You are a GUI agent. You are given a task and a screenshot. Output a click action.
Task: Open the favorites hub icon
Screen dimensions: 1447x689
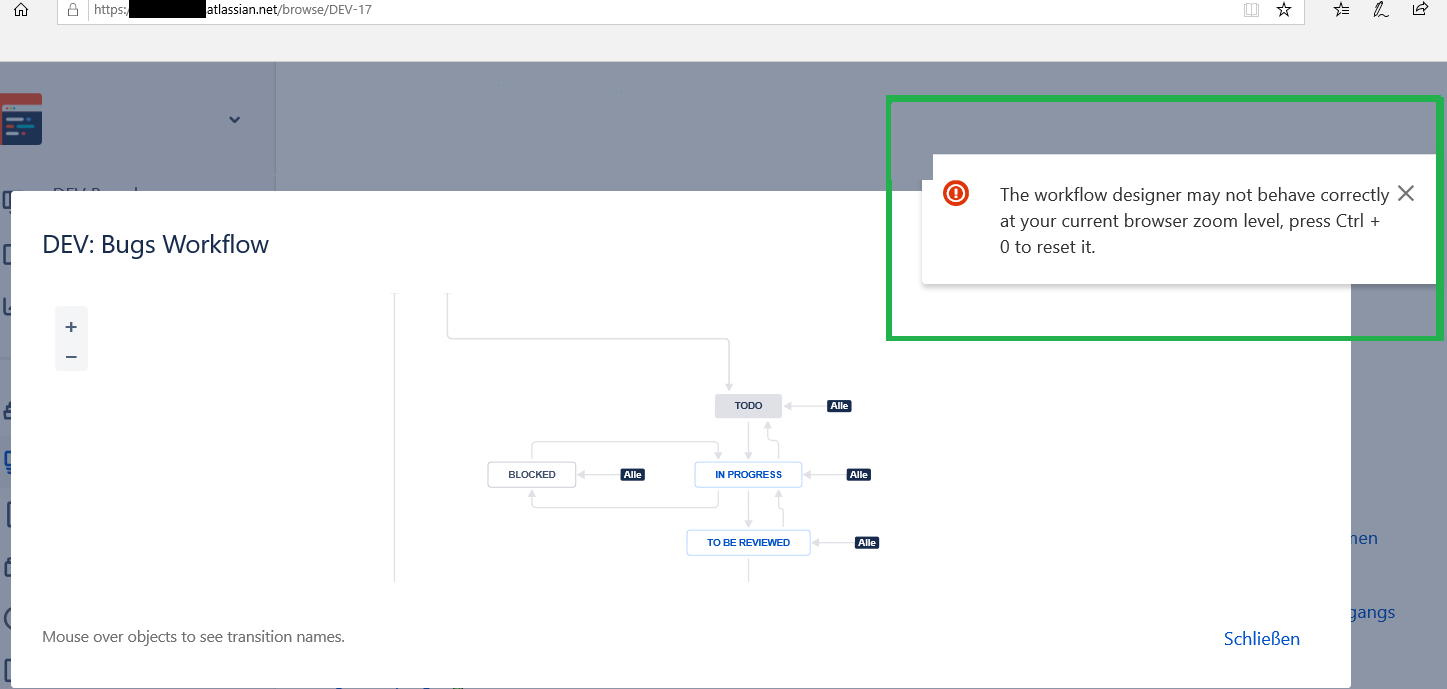coord(1342,10)
